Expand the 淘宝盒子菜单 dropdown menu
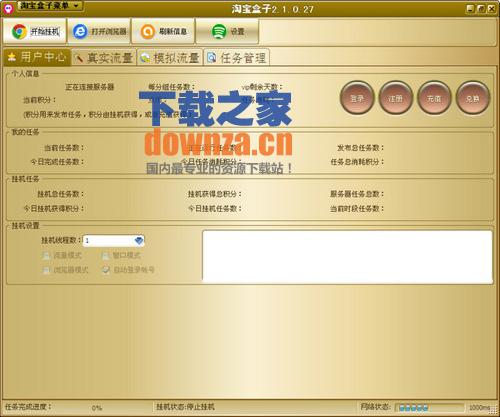This screenshot has width=500, height=417. point(50,6)
